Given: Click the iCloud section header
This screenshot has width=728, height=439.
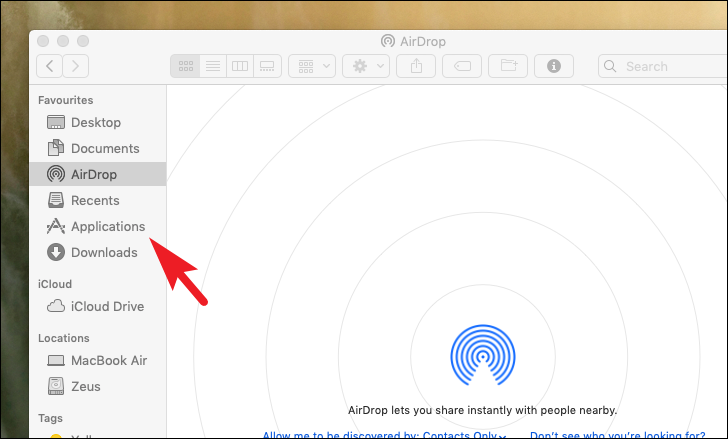Looking at the screenshot, I should click(55, 284).
